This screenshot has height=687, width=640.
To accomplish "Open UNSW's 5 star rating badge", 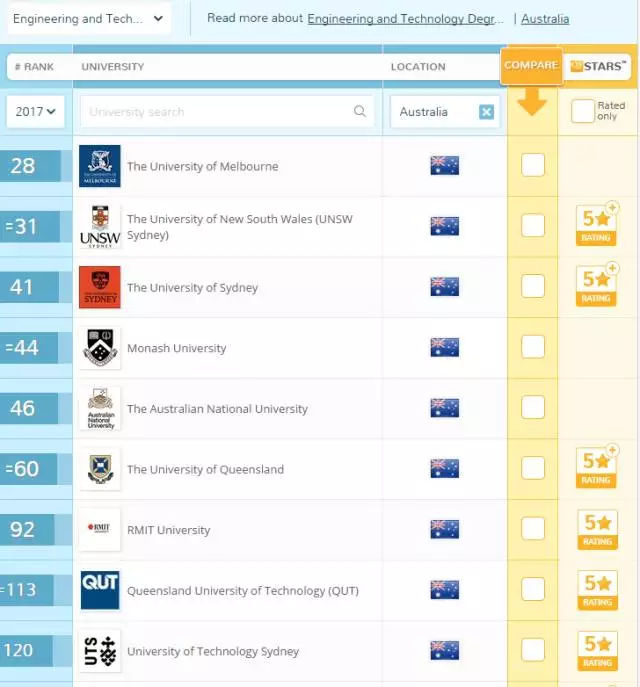I will [597, 225].
